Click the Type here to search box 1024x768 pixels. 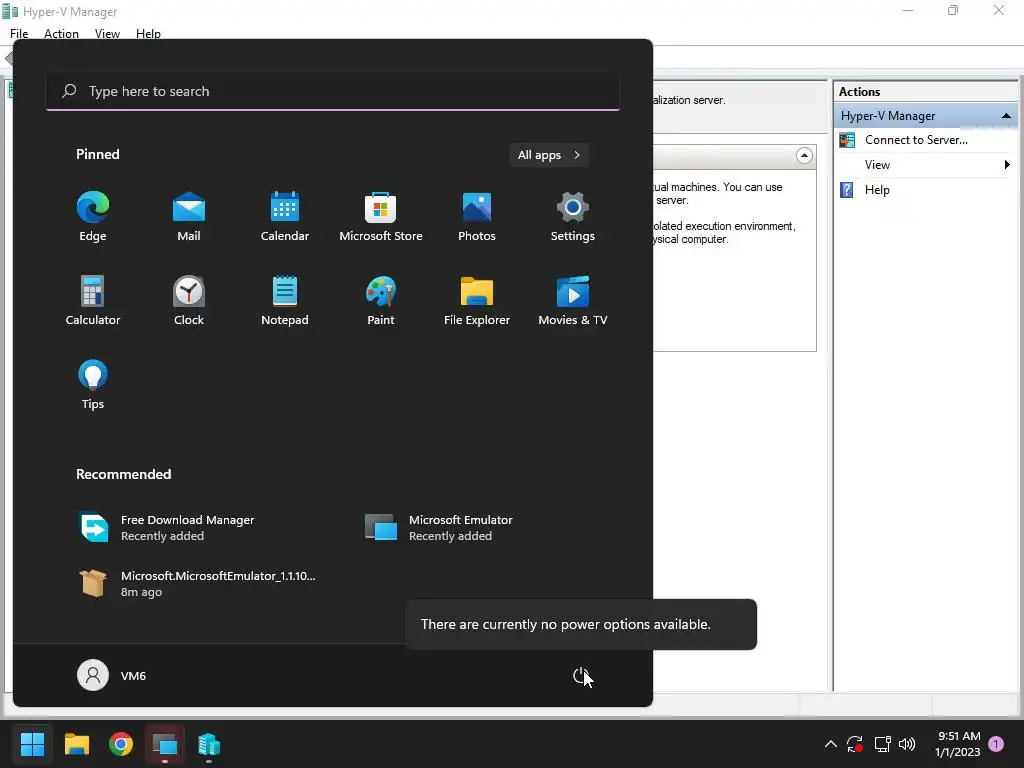point(333,91)
